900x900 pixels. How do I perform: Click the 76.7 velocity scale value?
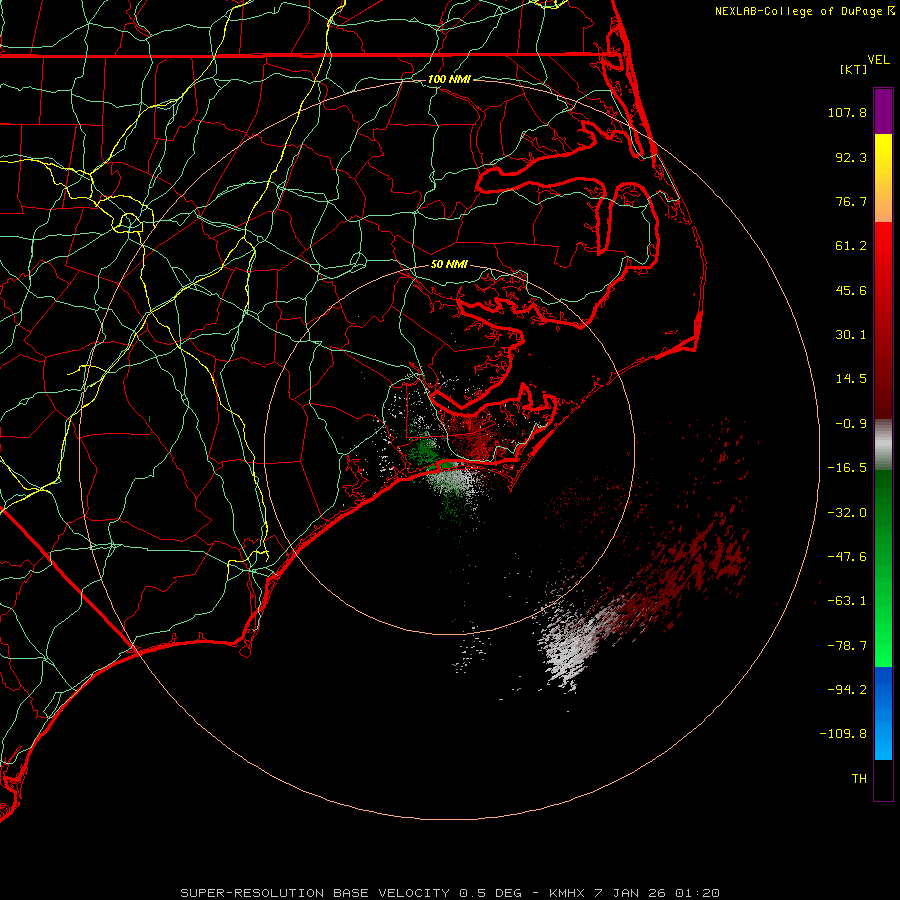pyautogui.click(x=851, y=201)
